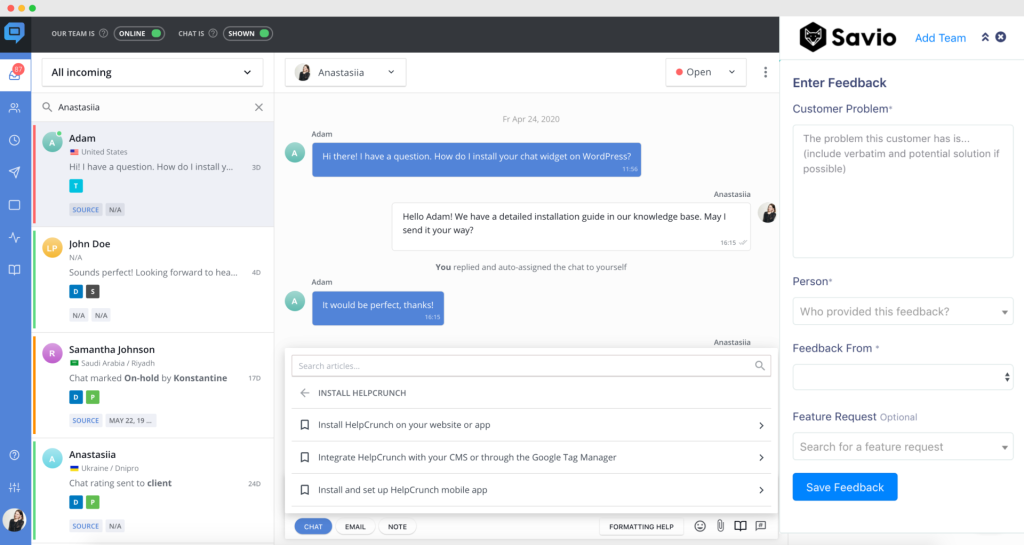Open the activity pulse reports icon
The width and height of the screenshot is (1024, 545).
point(14,238)
